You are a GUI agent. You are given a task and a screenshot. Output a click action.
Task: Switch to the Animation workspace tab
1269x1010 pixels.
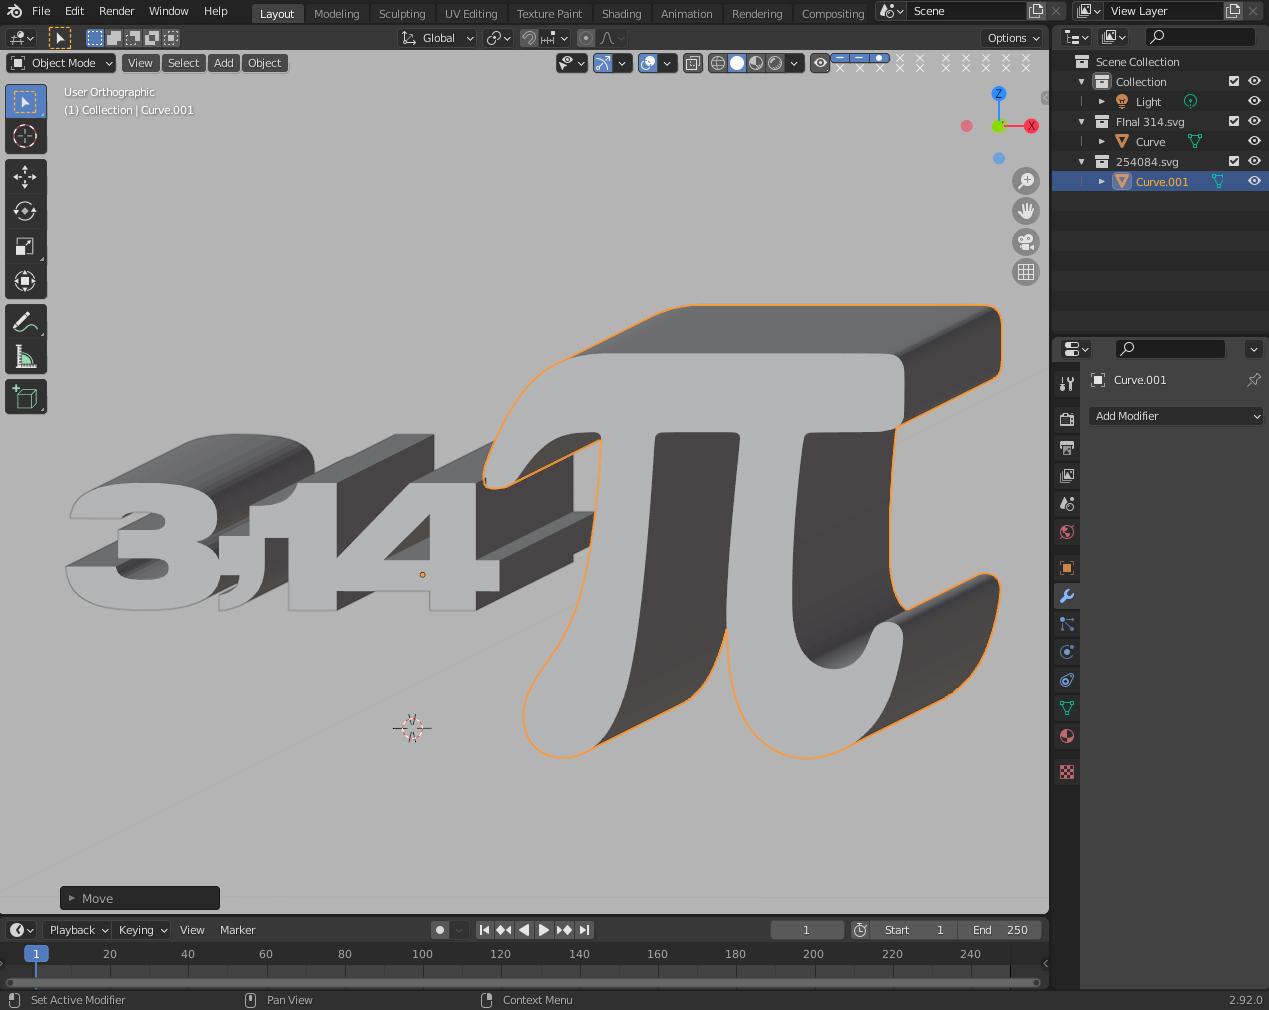pyautogui.click(x=686, y=13)
